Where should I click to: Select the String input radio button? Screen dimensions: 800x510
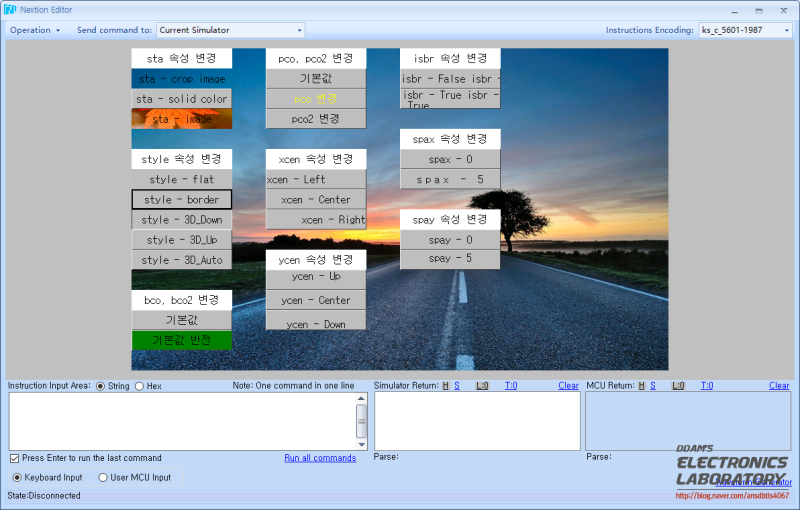101,386
